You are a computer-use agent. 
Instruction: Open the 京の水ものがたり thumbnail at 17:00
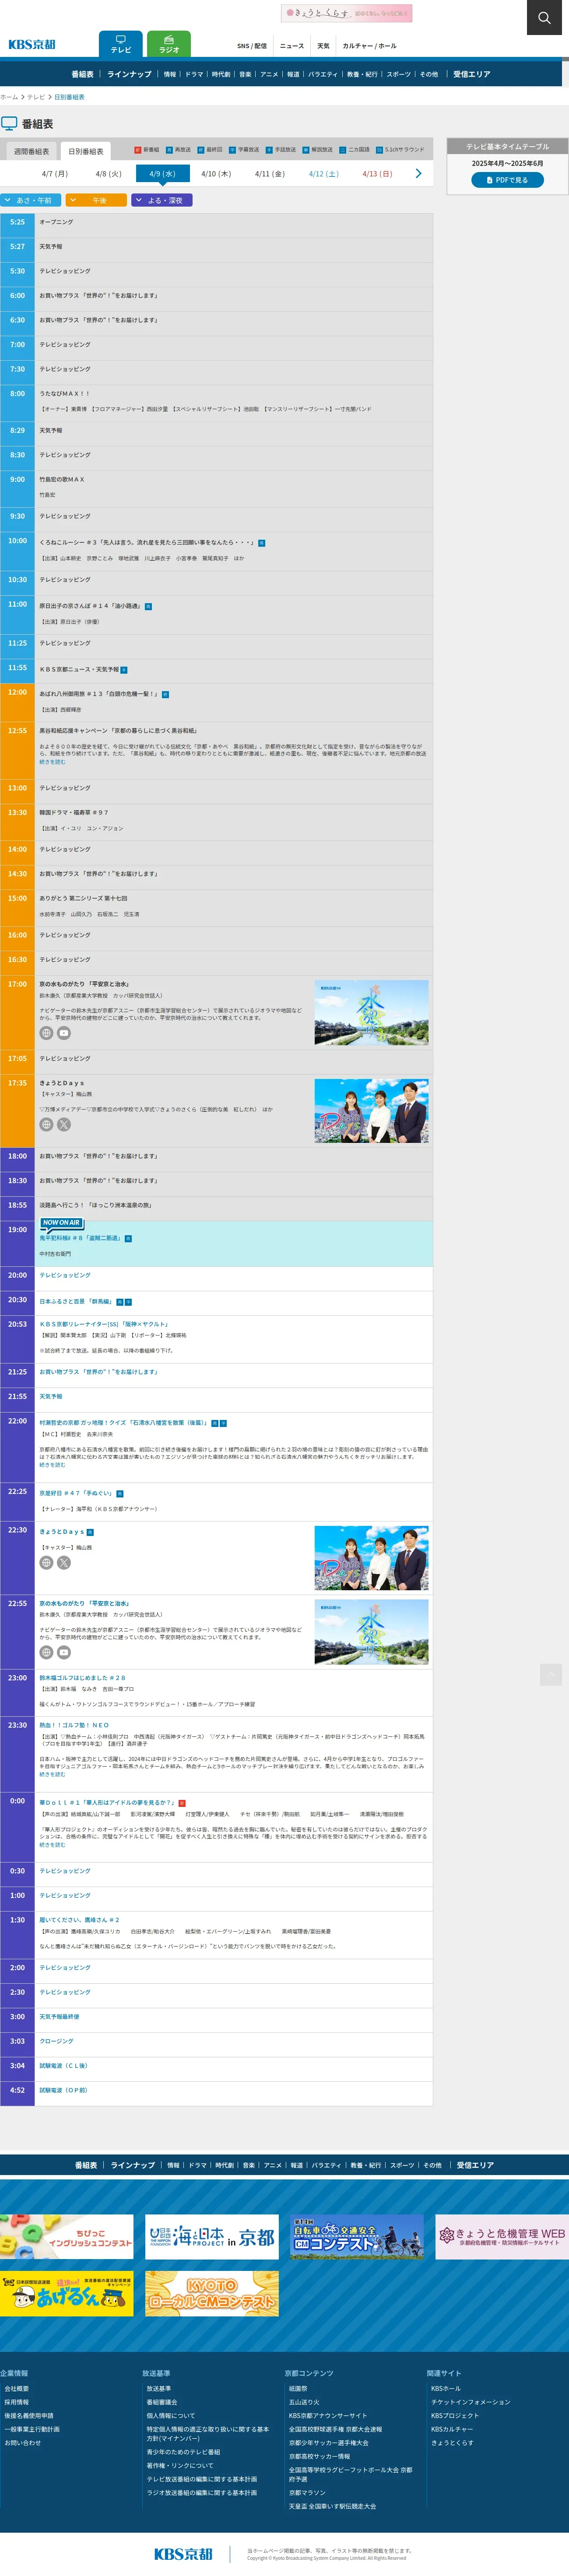[372, 1012]
